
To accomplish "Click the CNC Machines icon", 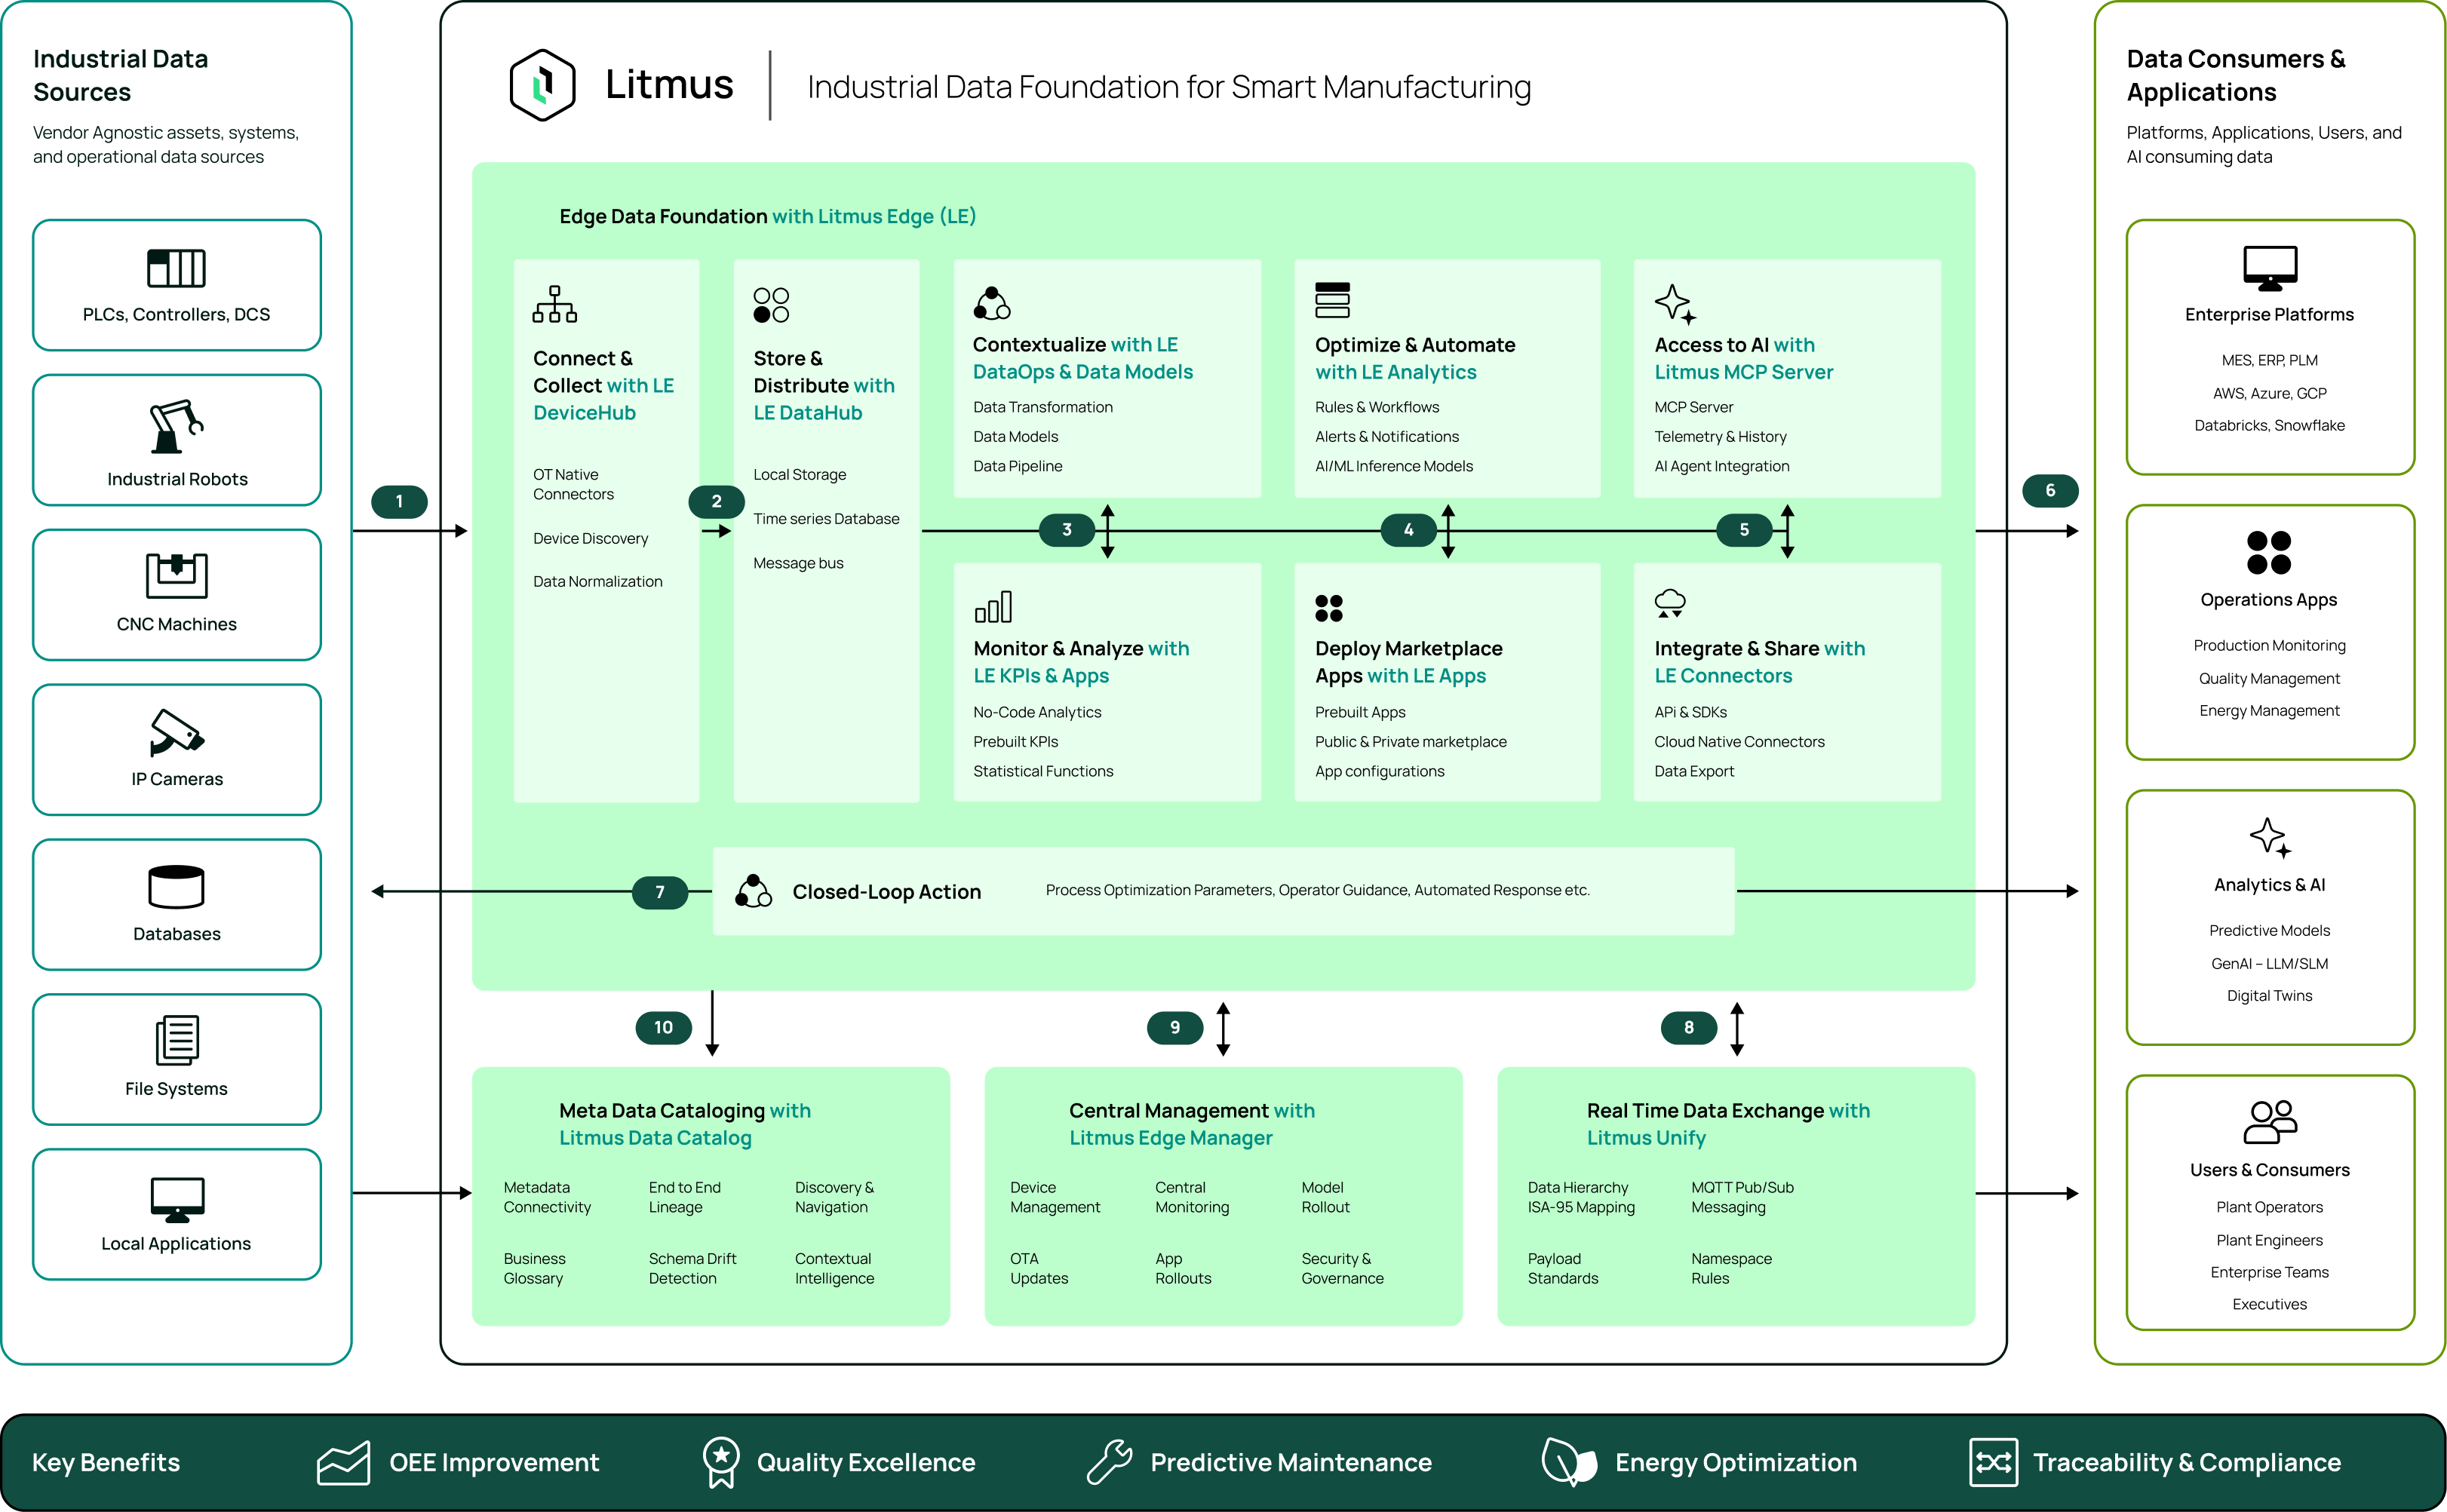I will pyautogui.click(x=176, y=575).
